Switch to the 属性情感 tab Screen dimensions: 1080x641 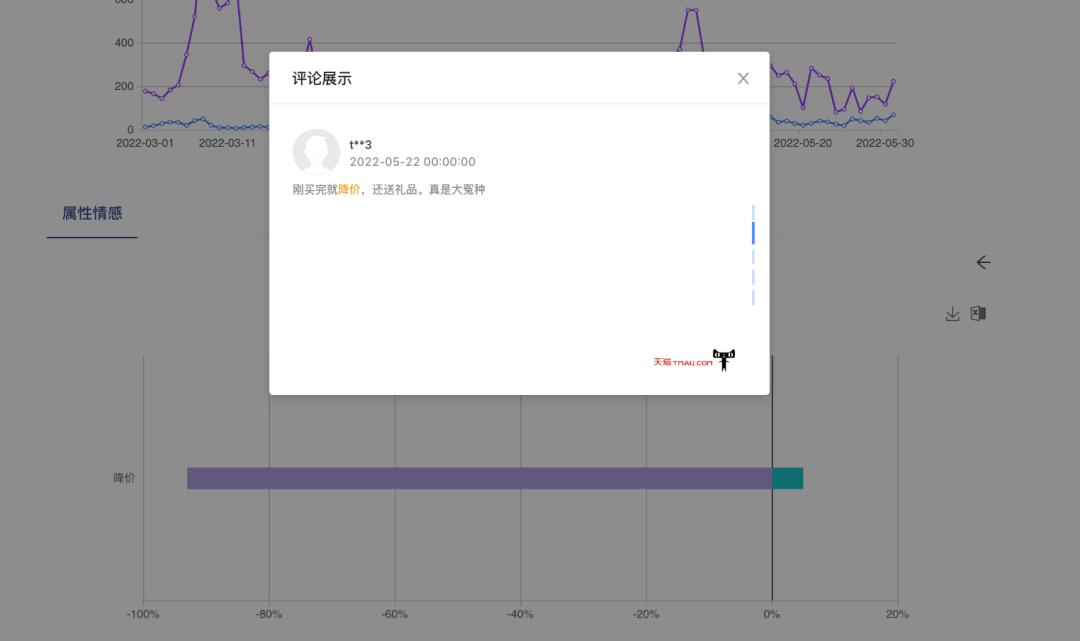91,213
